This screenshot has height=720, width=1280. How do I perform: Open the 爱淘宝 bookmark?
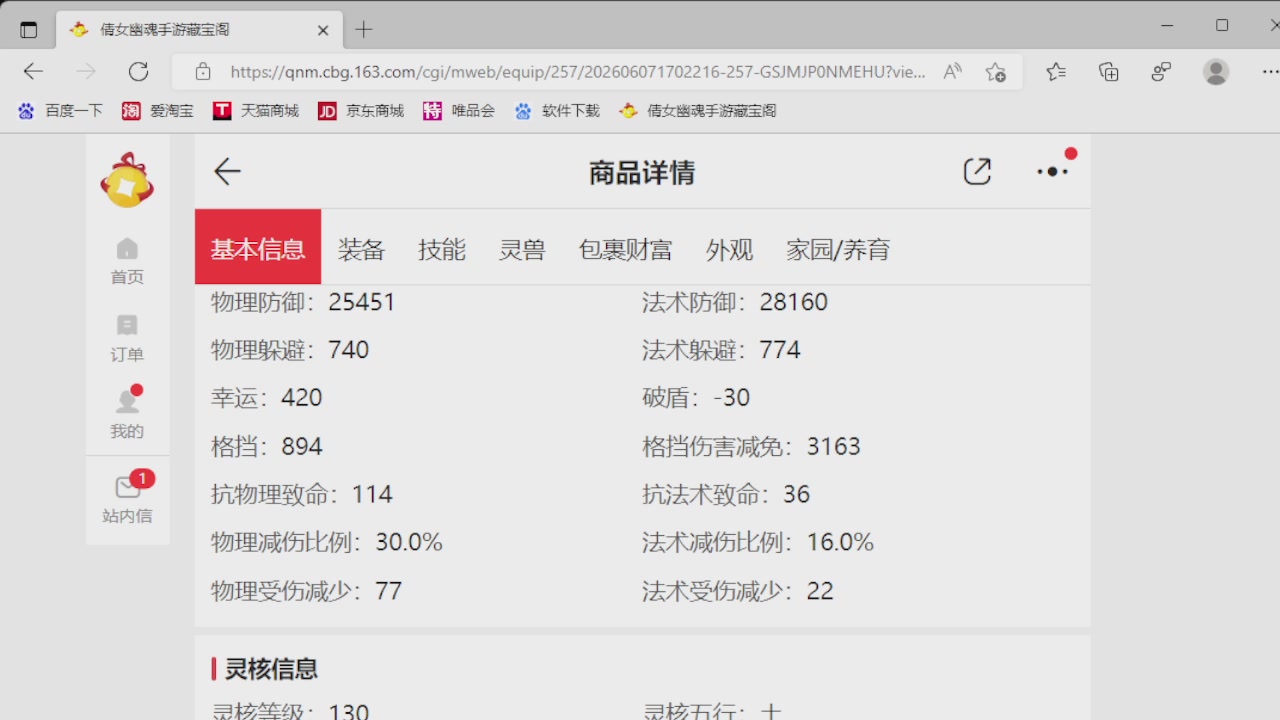(158, 111)
